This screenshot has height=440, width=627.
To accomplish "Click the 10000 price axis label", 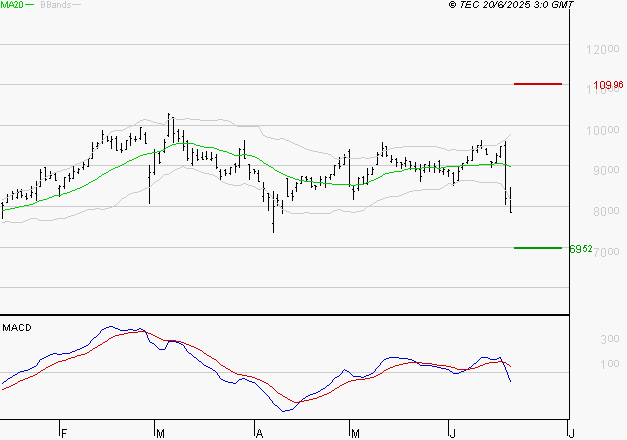I will (603, 130).
